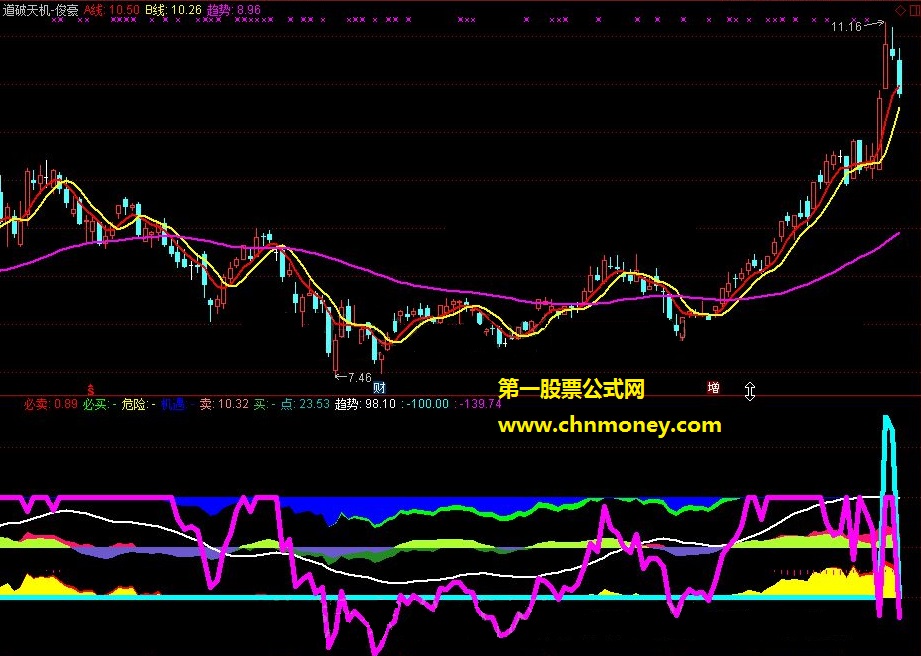Viewport: 921px width, 656px height.
Task: Select the 趋势: 98.10 indicator label
Action: coord(365,404)
